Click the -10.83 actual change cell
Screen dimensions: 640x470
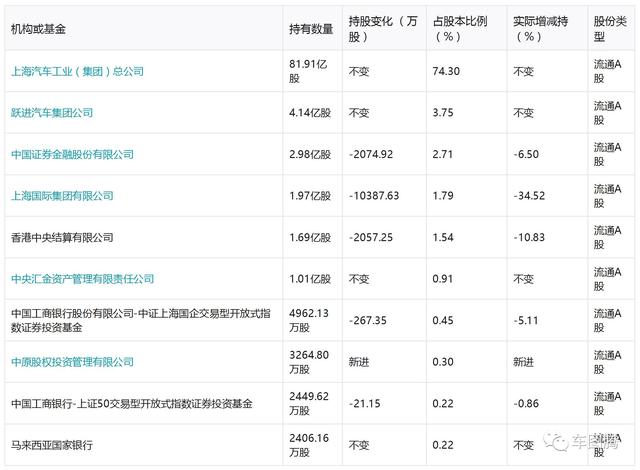529,237
